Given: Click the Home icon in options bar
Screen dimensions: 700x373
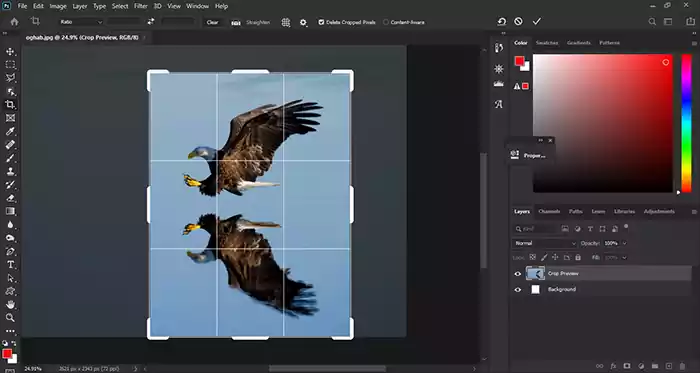Looking at the screenshot, I should pos(14,21).
